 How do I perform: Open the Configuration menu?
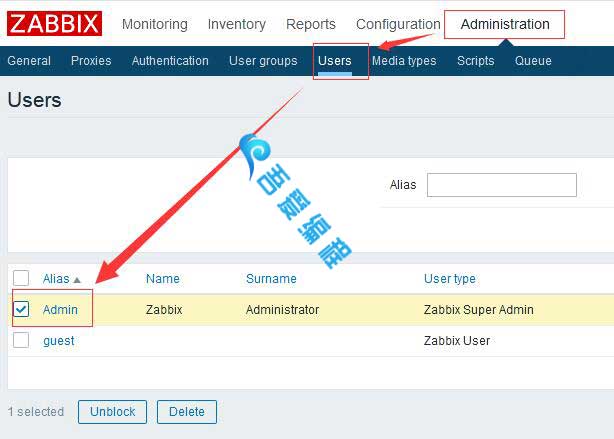tap(398, 24)
